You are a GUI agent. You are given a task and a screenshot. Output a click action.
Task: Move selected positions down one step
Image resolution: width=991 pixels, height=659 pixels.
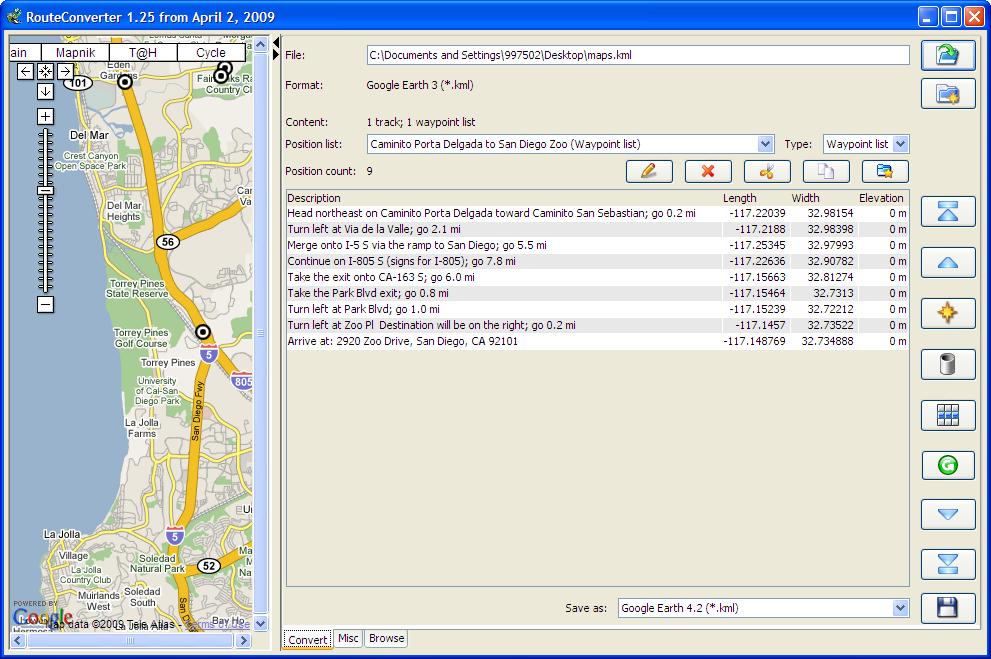pos(947,514)
